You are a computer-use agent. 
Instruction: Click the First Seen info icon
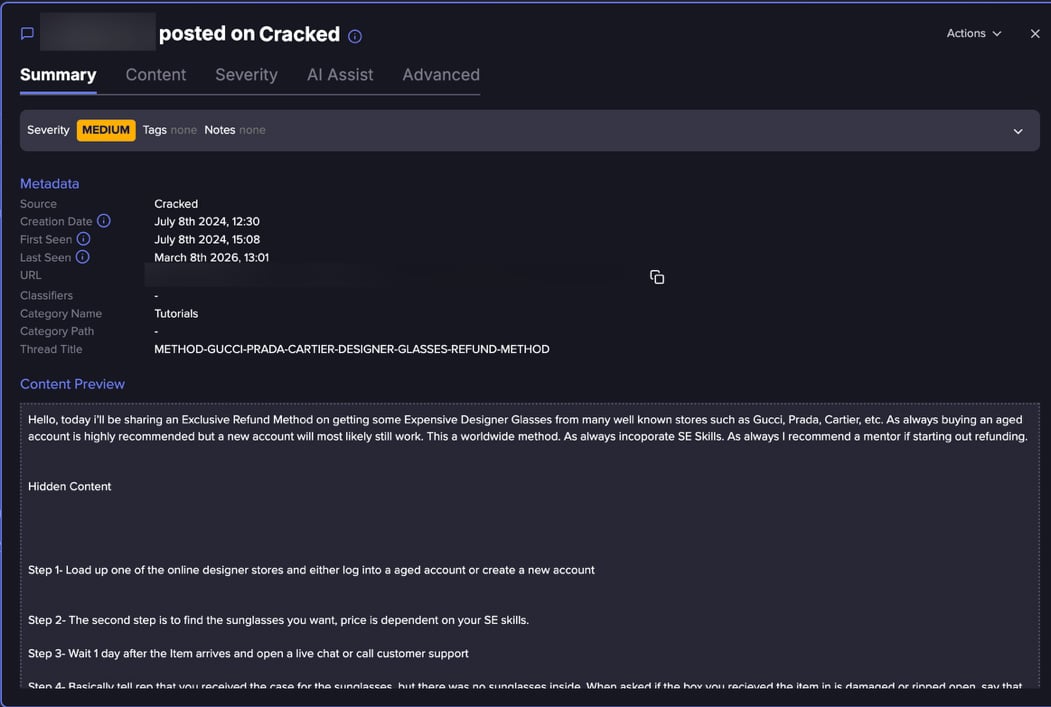pyautogui.click(x=84, y=239)
